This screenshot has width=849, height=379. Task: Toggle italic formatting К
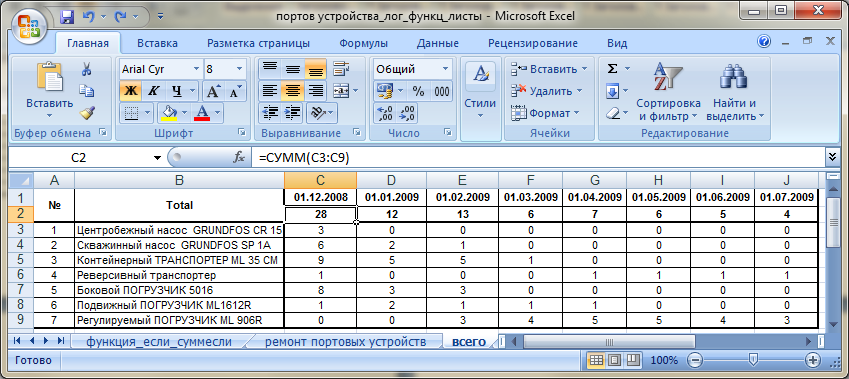tap(153, 92)
